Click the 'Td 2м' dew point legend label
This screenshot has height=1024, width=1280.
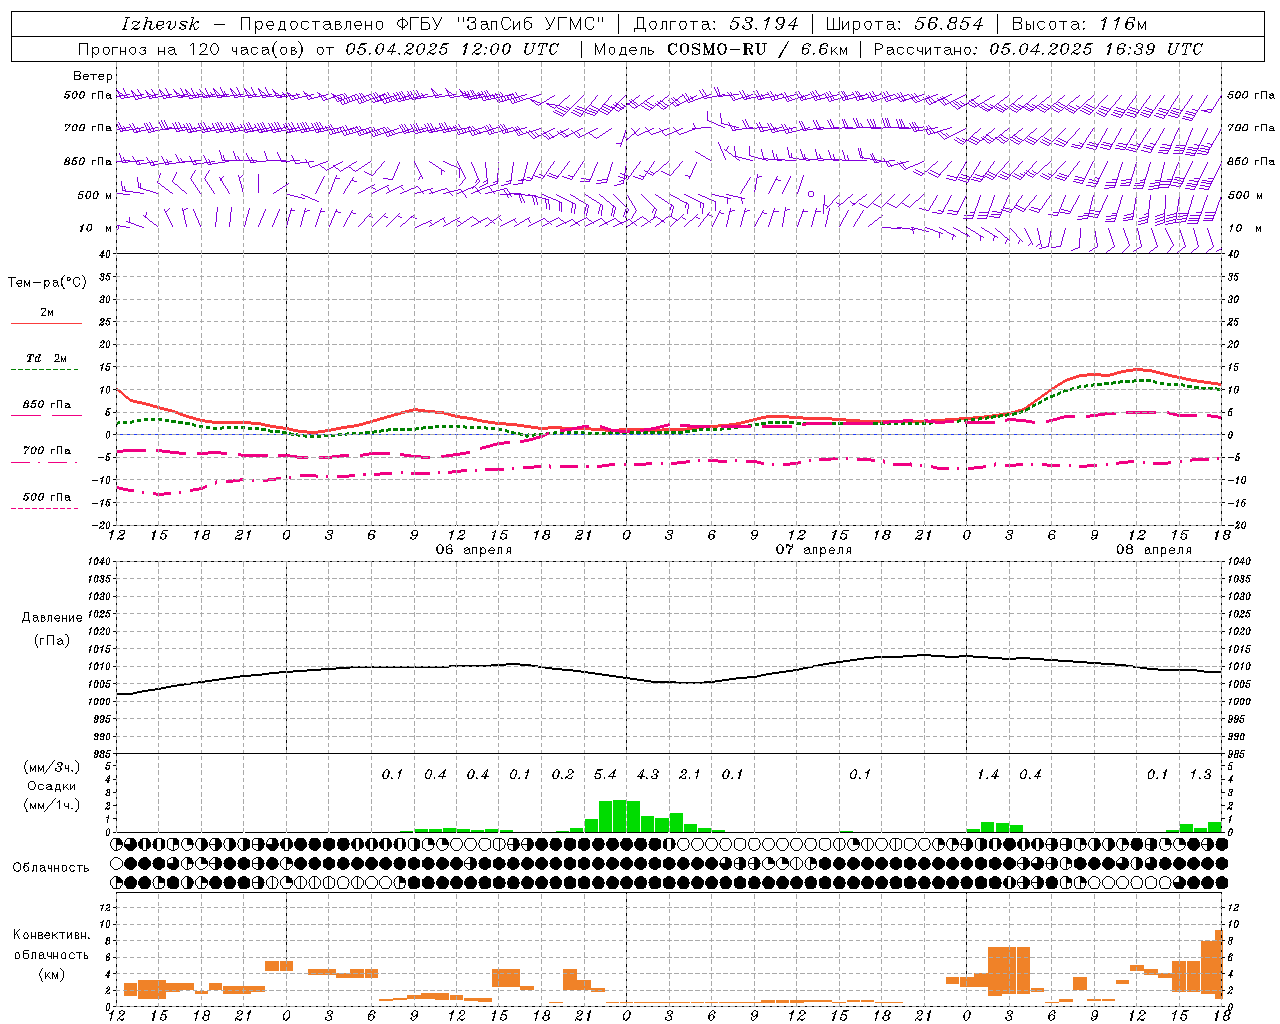(x=47, y=358)
